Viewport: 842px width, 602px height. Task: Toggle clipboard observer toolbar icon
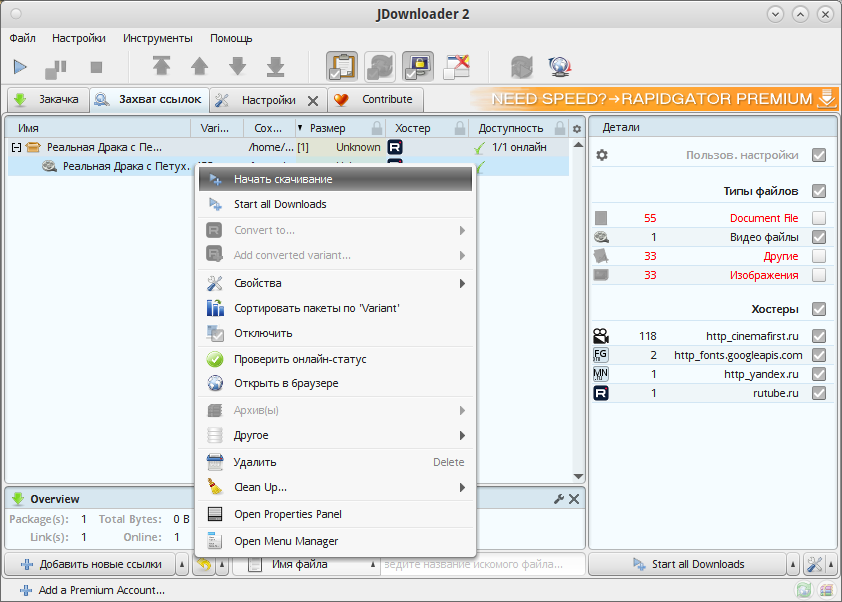[x=342, y=67]
